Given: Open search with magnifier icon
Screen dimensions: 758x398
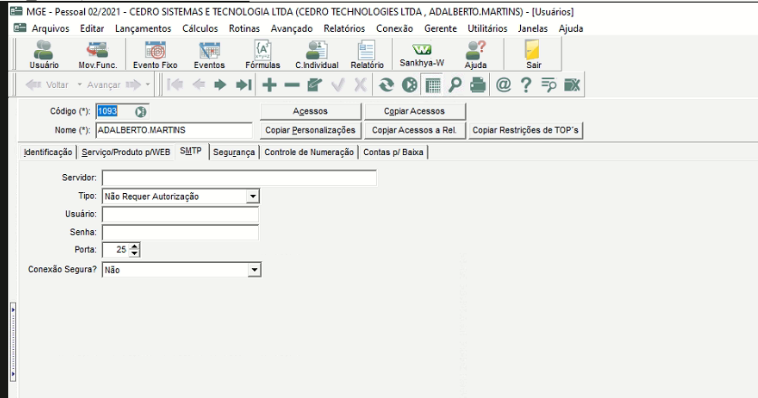Looking at the screenshot, I should coord(454,85).
